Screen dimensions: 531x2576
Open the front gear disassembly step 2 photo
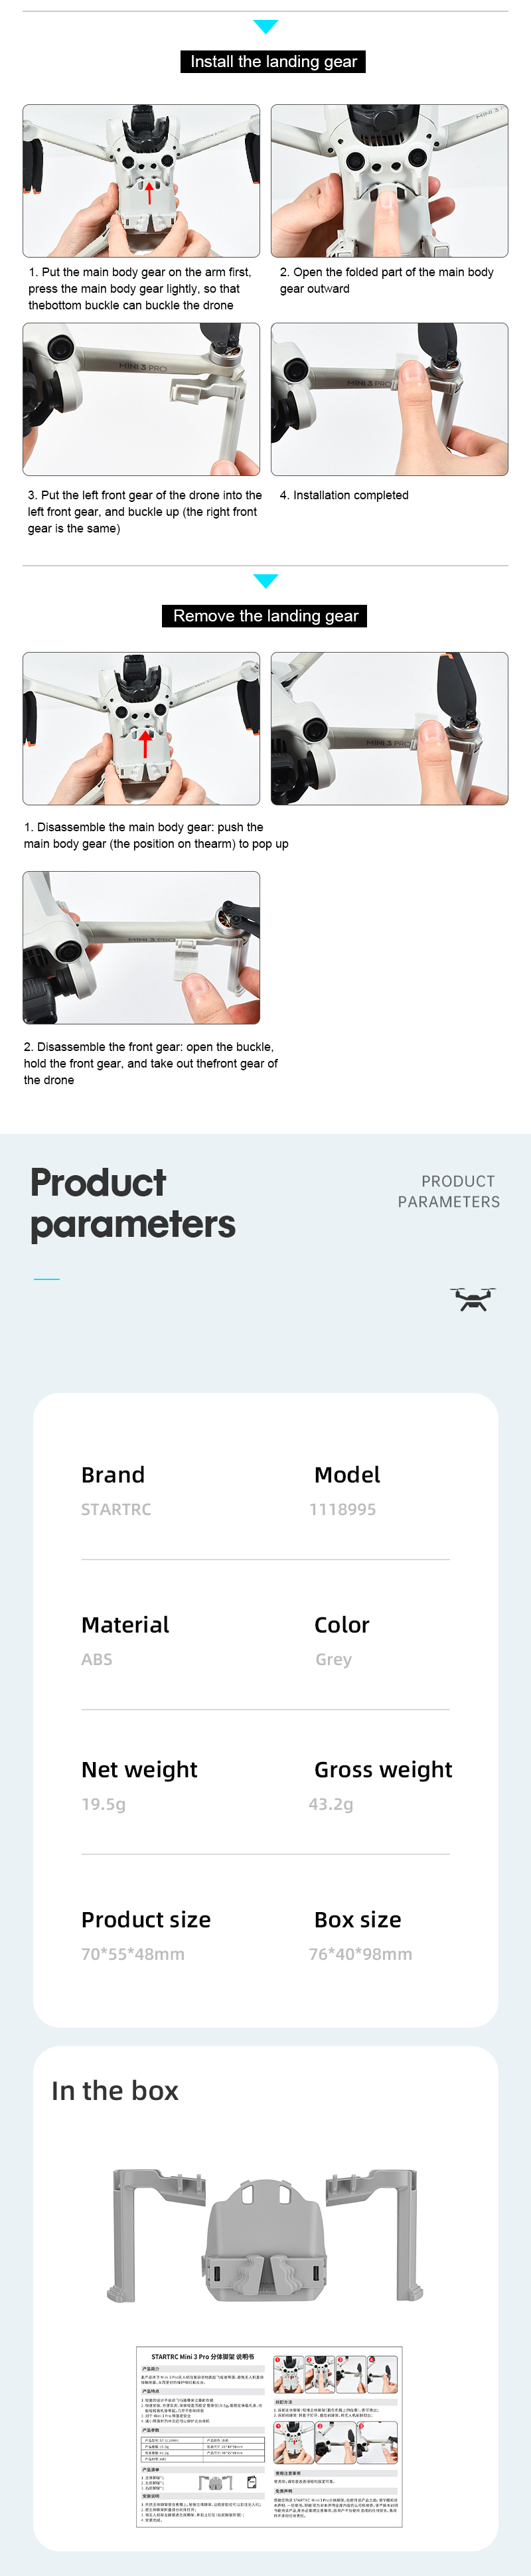tap(141, 947)
